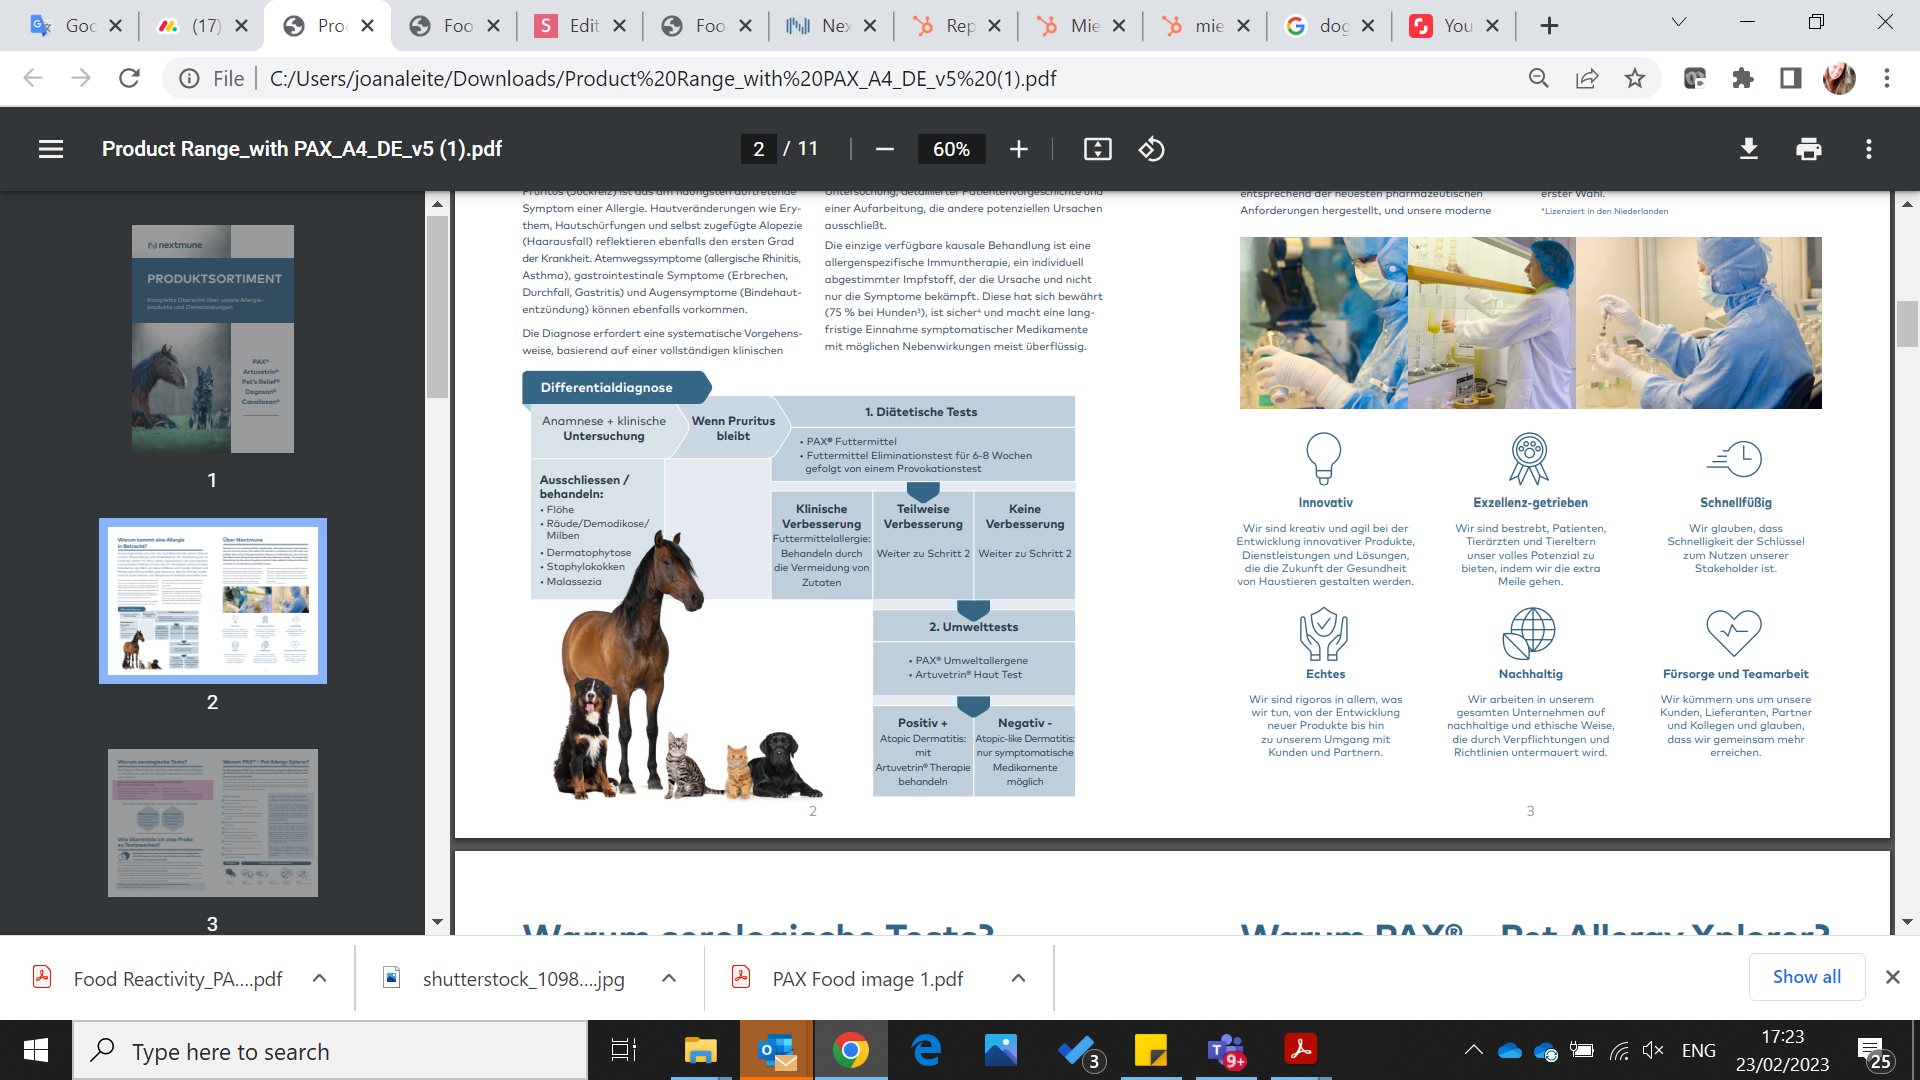Open the PDF viewer more actions menu

pos(1868,149)
